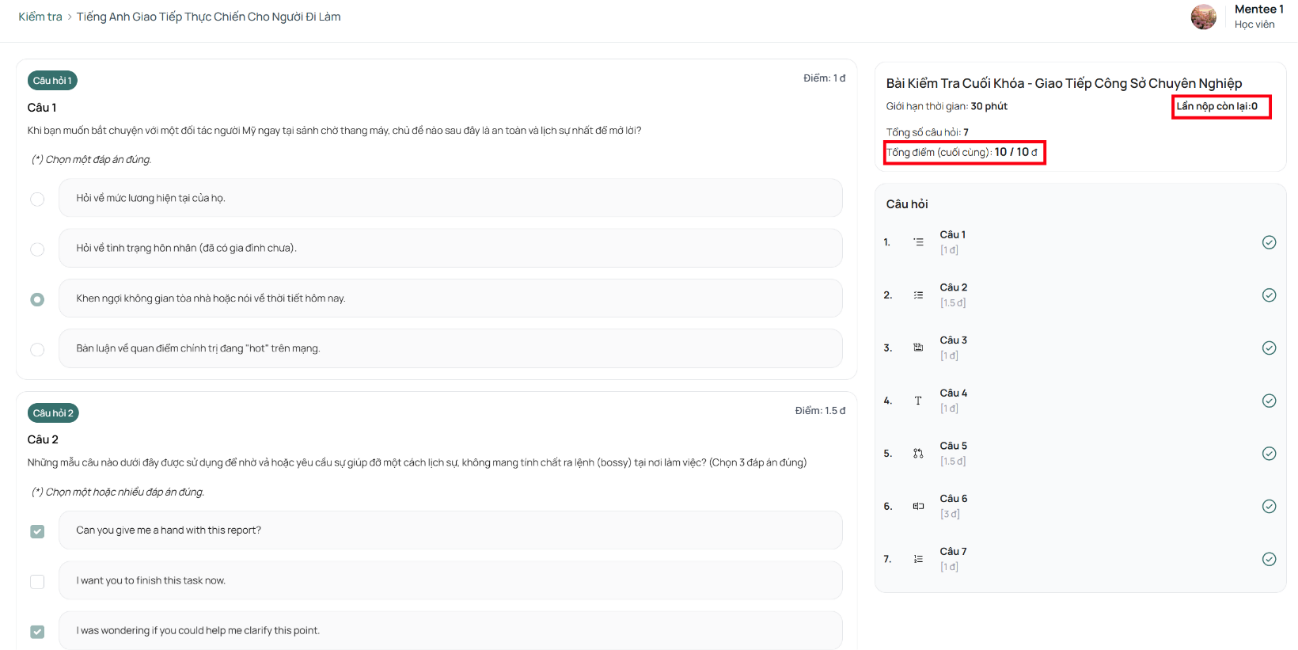Choose the radio about political views
1298x650 pixels.
37,349
